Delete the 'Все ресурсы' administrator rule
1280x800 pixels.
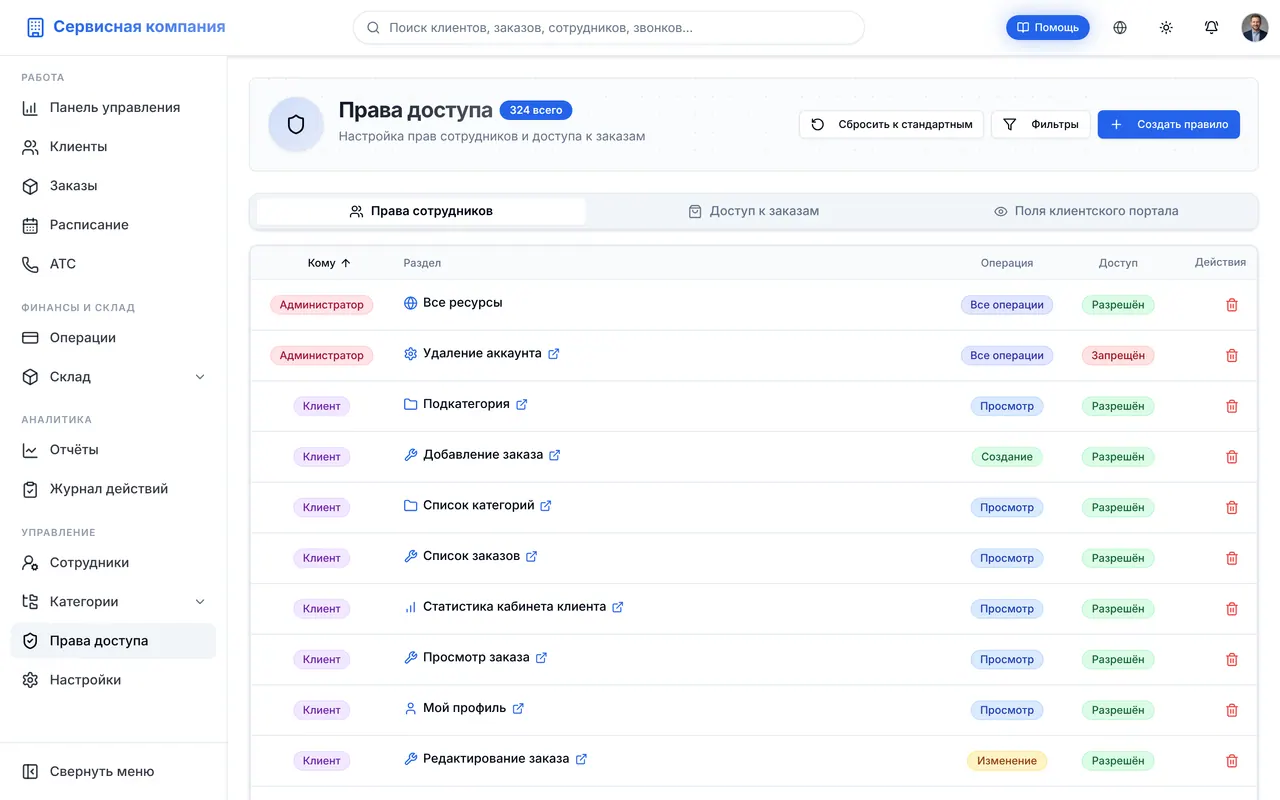1232,305
